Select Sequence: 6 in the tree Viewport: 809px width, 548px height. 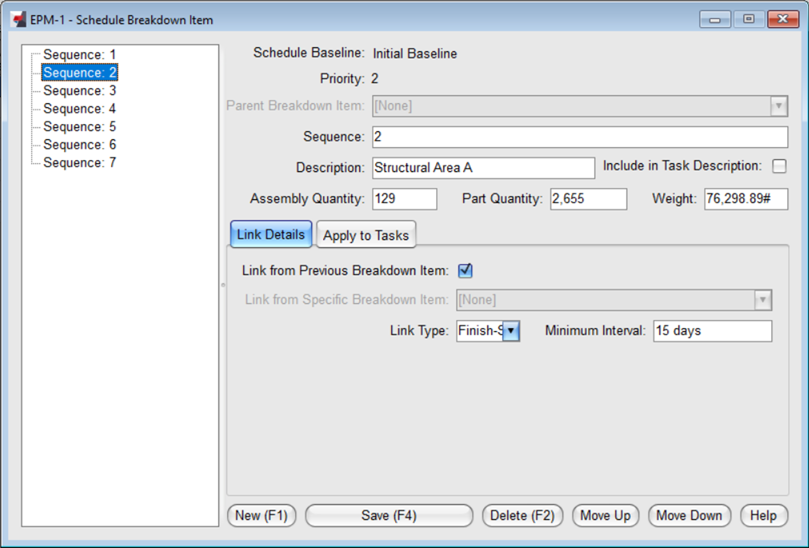coord(79,145)
